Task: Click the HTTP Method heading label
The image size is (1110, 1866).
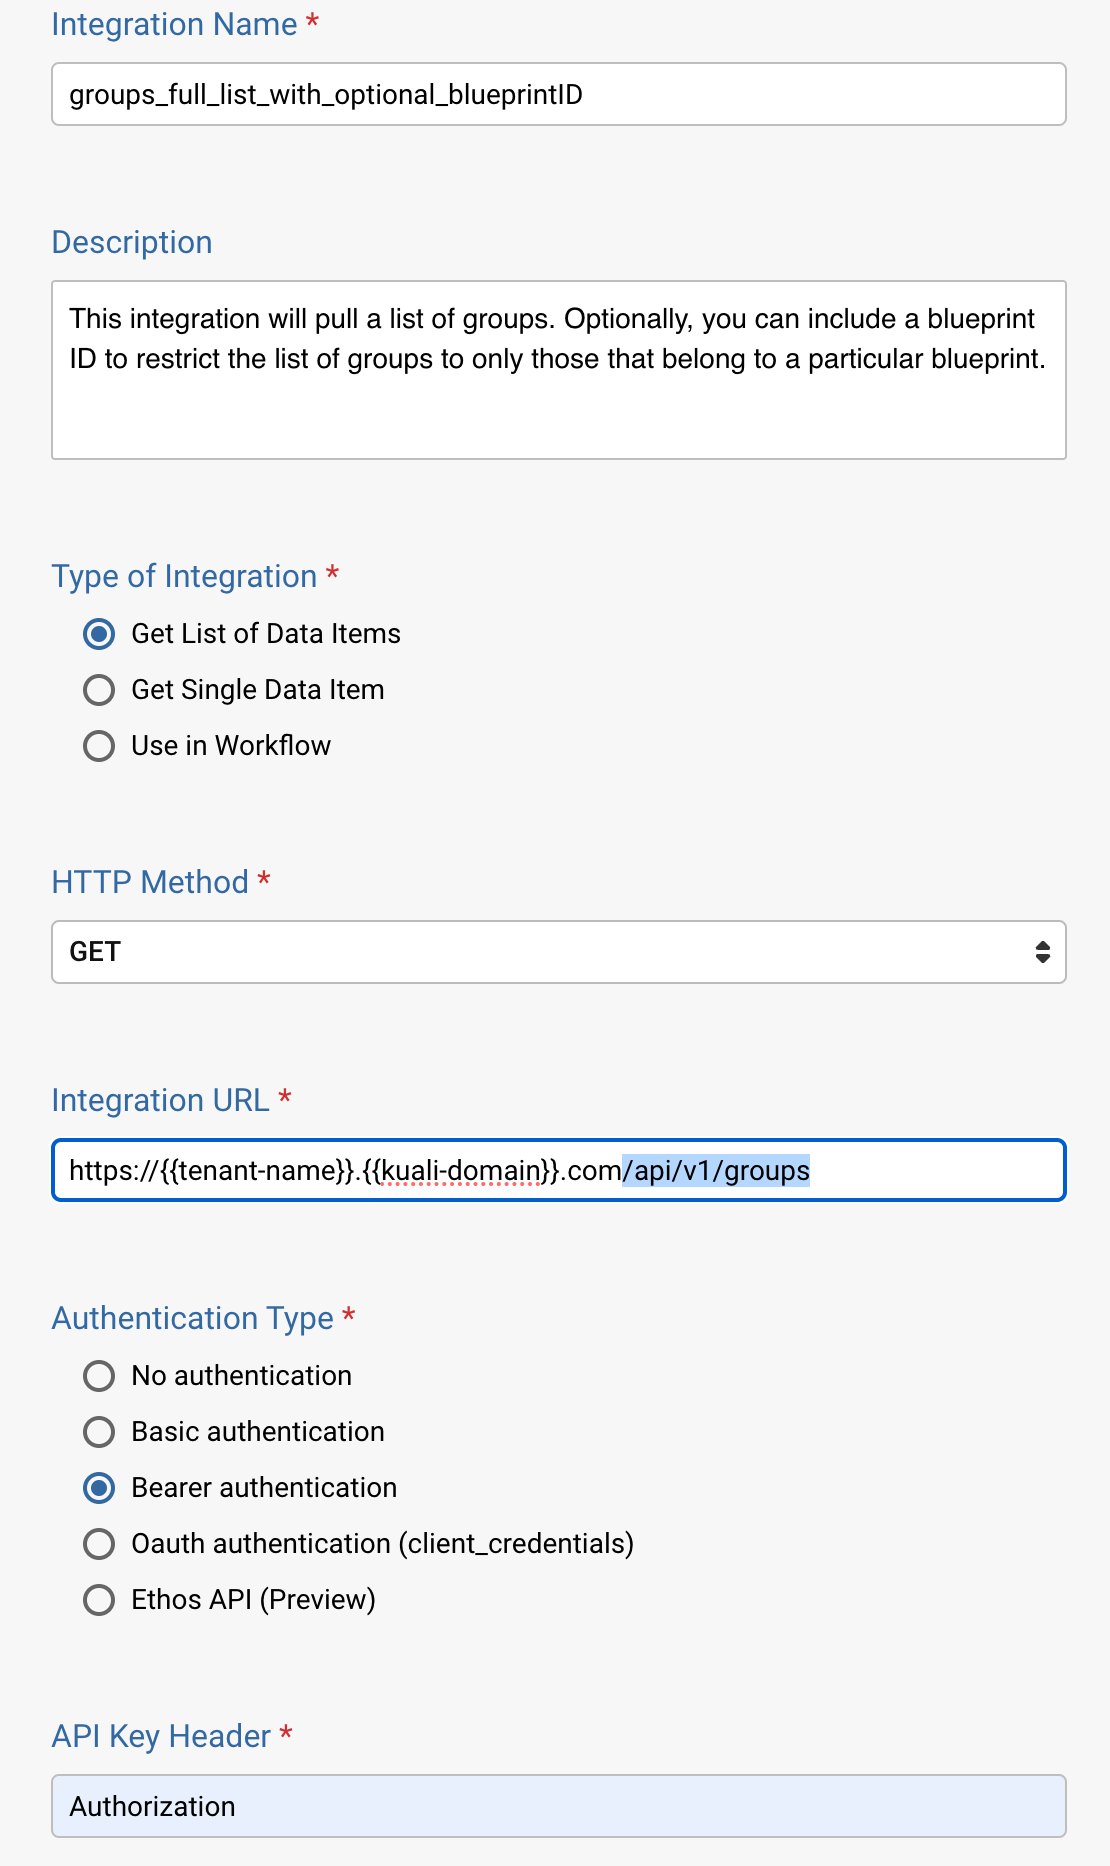Action: point(150,882)
